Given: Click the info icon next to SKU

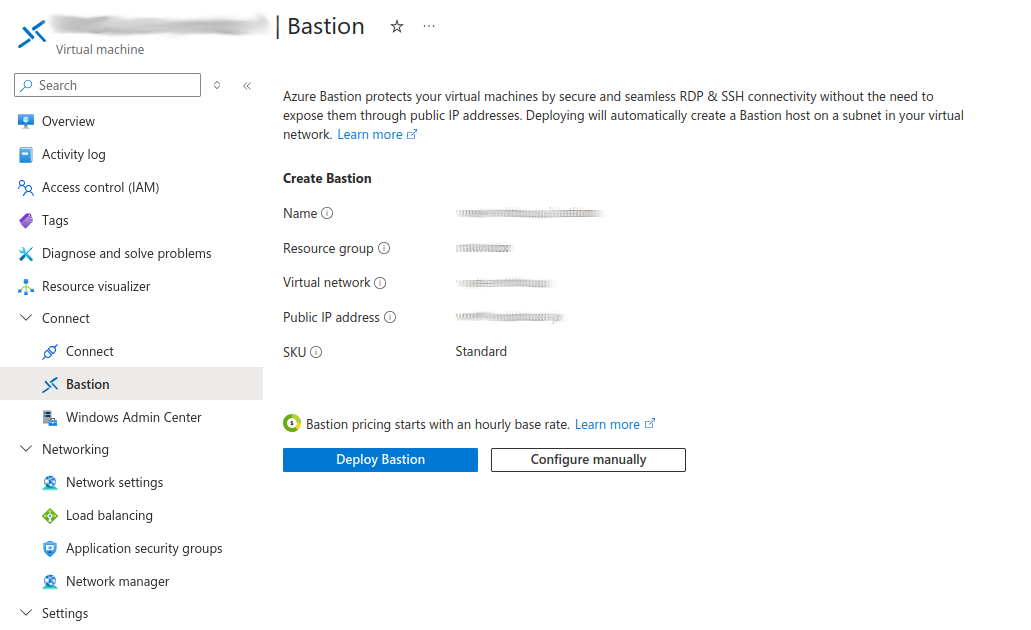Looking at the screenshot, I should 316,352.
